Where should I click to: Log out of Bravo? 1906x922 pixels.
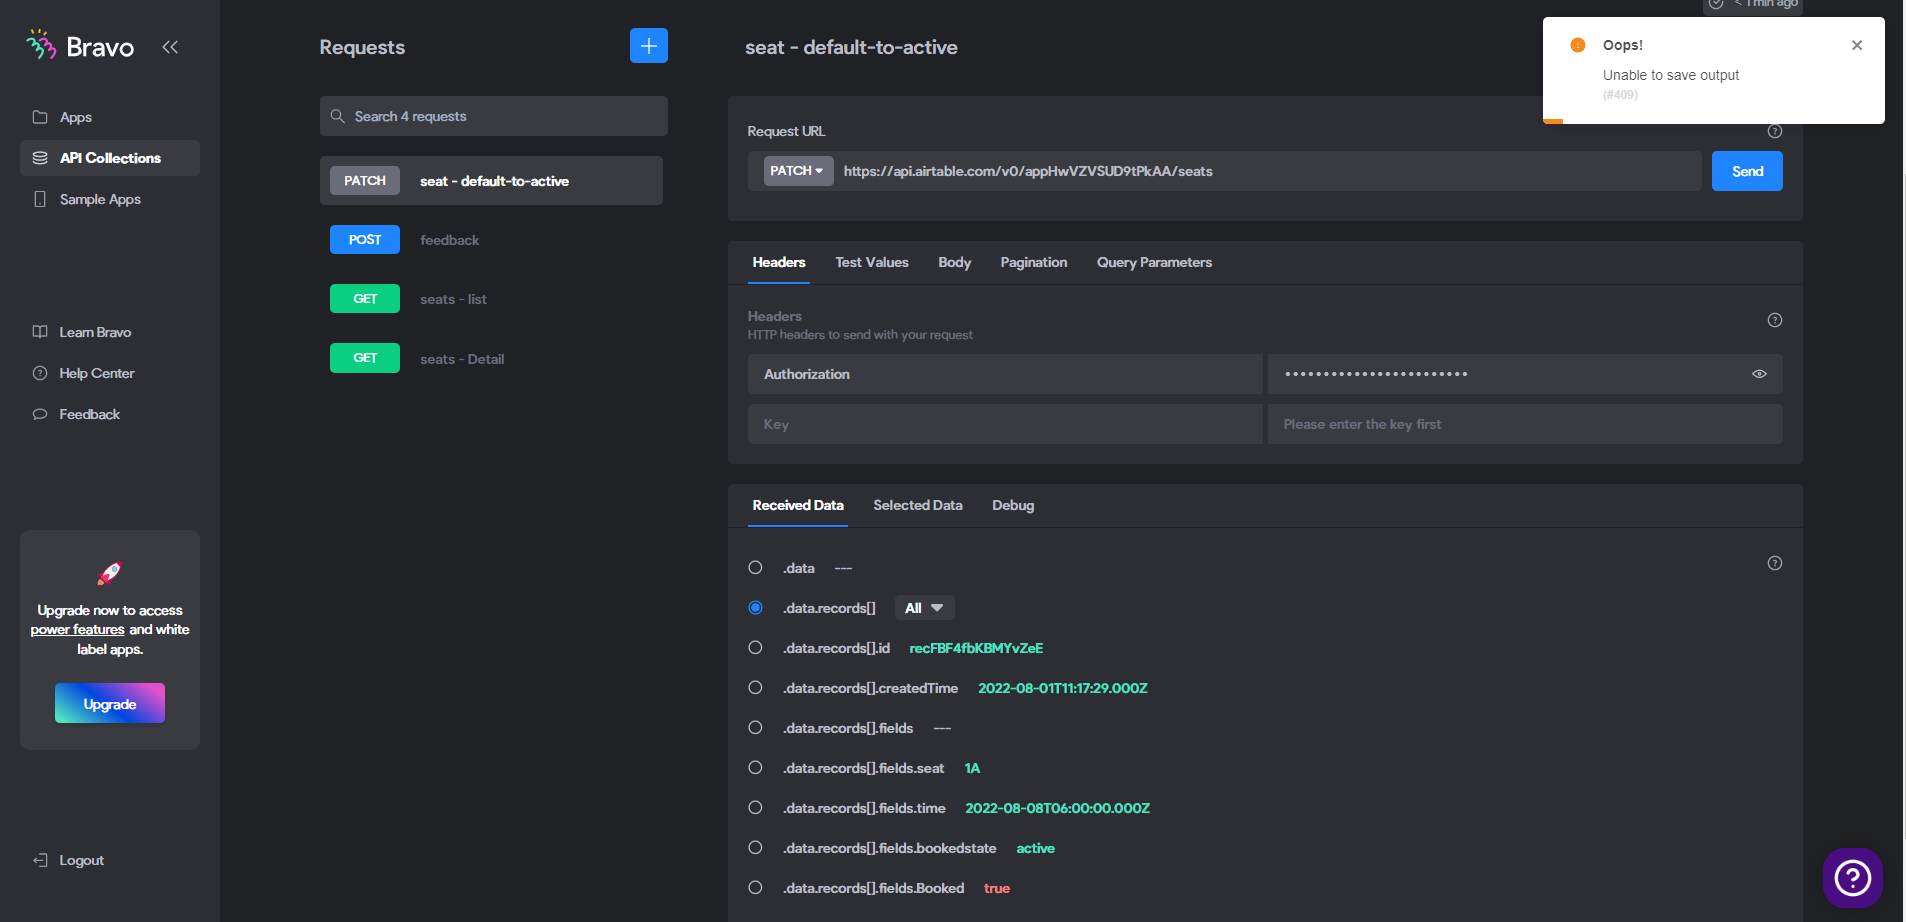coord(68,860)
